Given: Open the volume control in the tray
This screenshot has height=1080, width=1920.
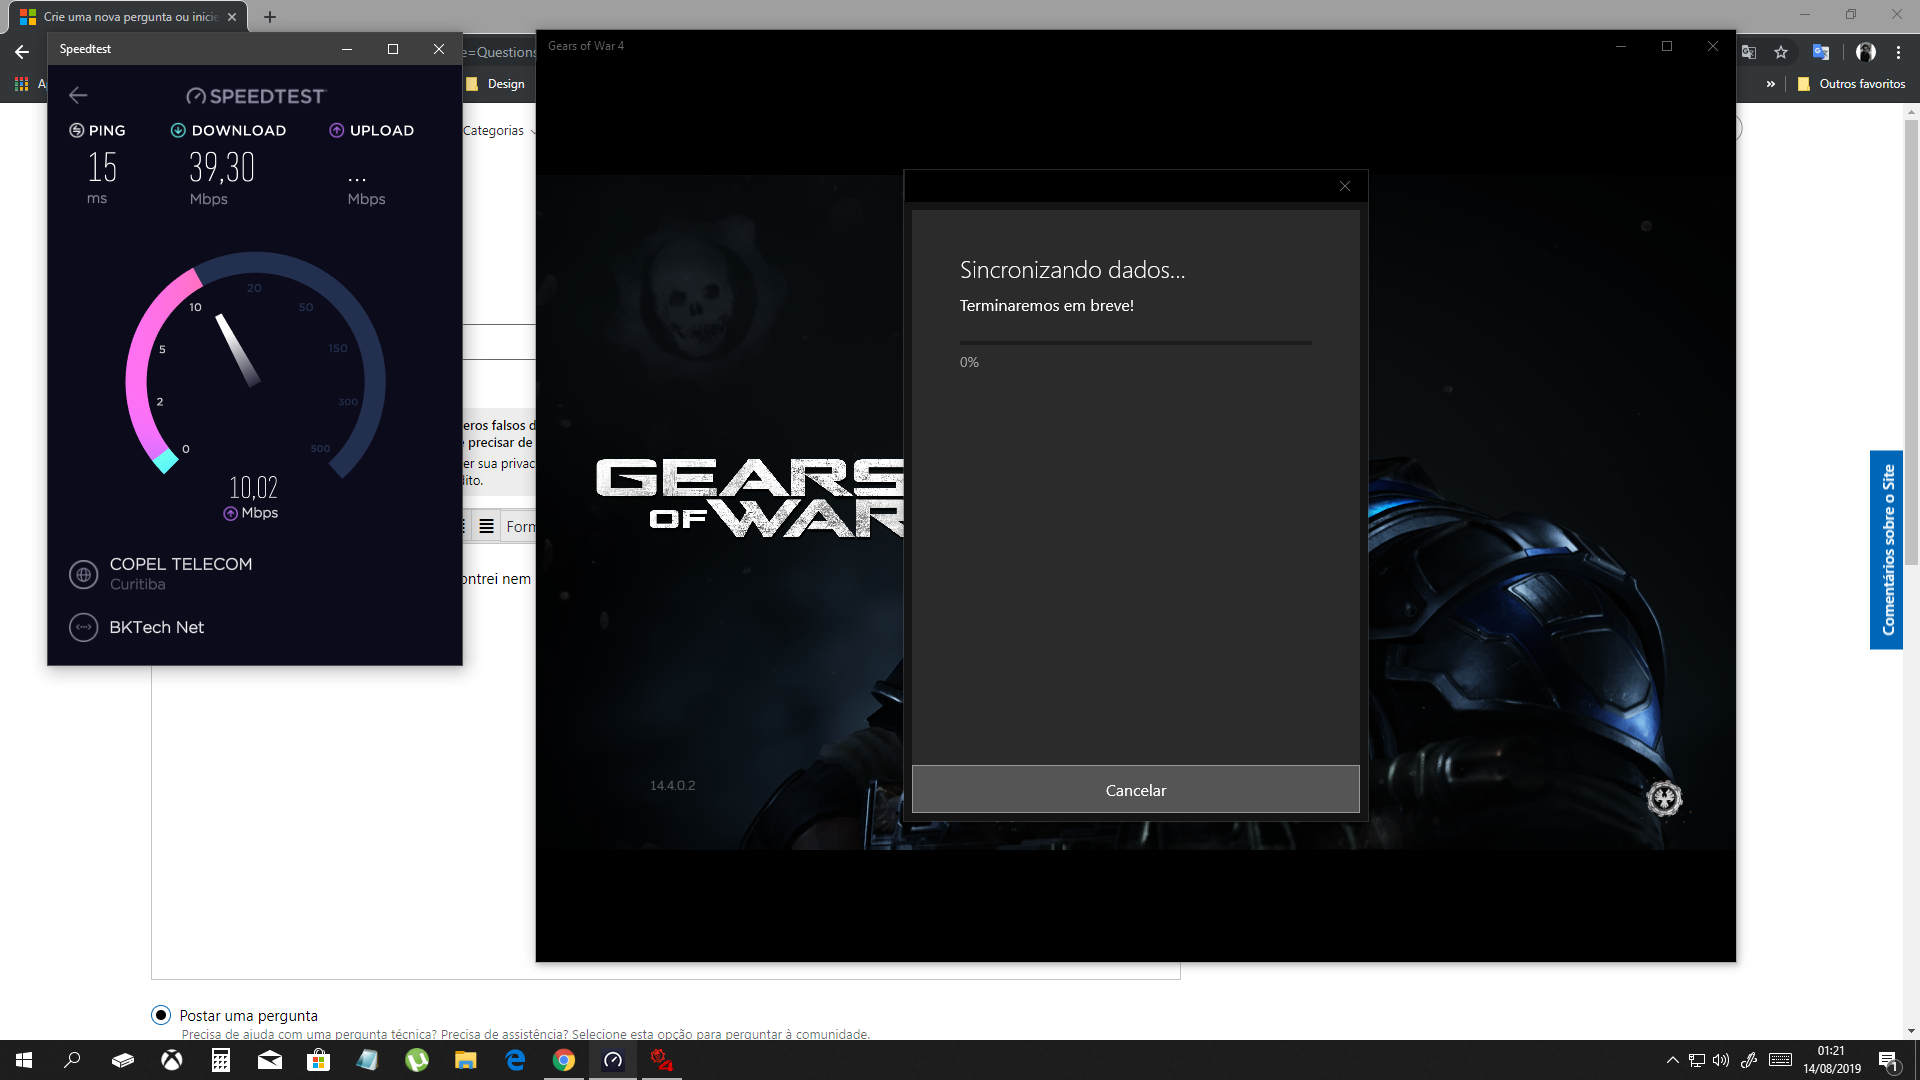Looking at the screenshot, I should point(1721,1060).
